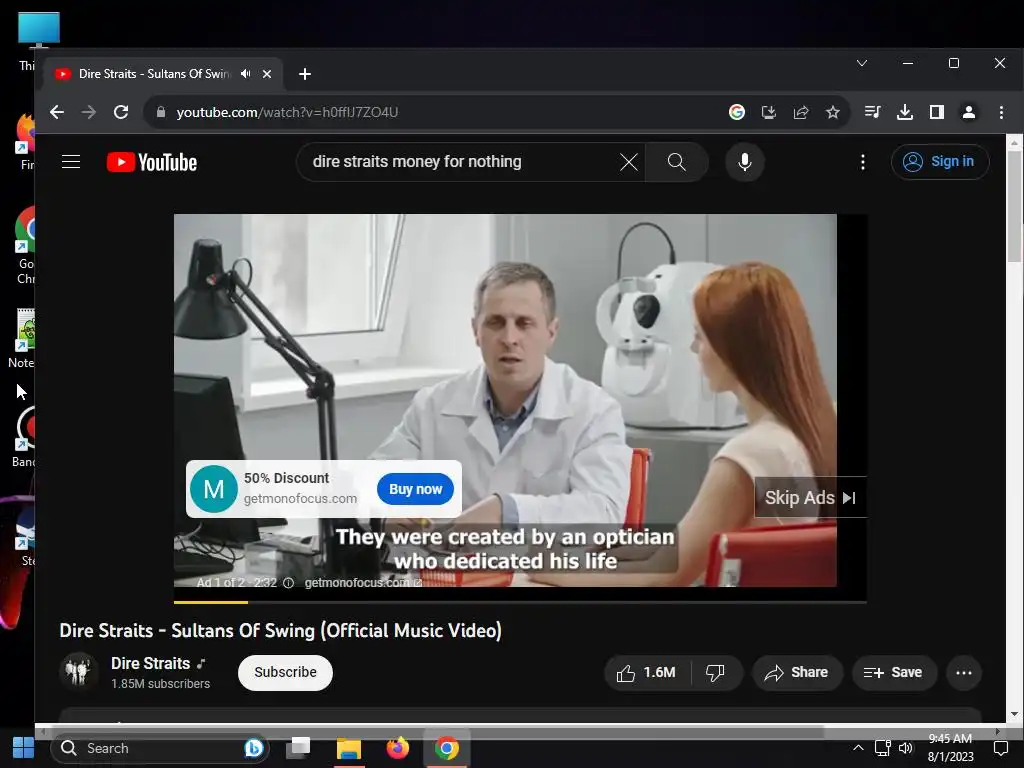Open system volume speaker icon

point(906,748)
